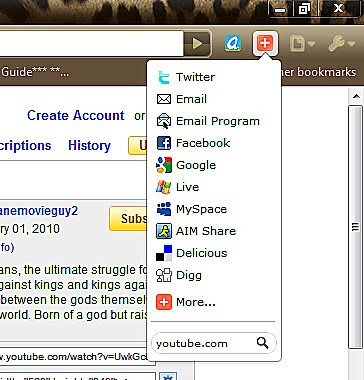Click the search magnifier icon in popup

coord(263,343)
